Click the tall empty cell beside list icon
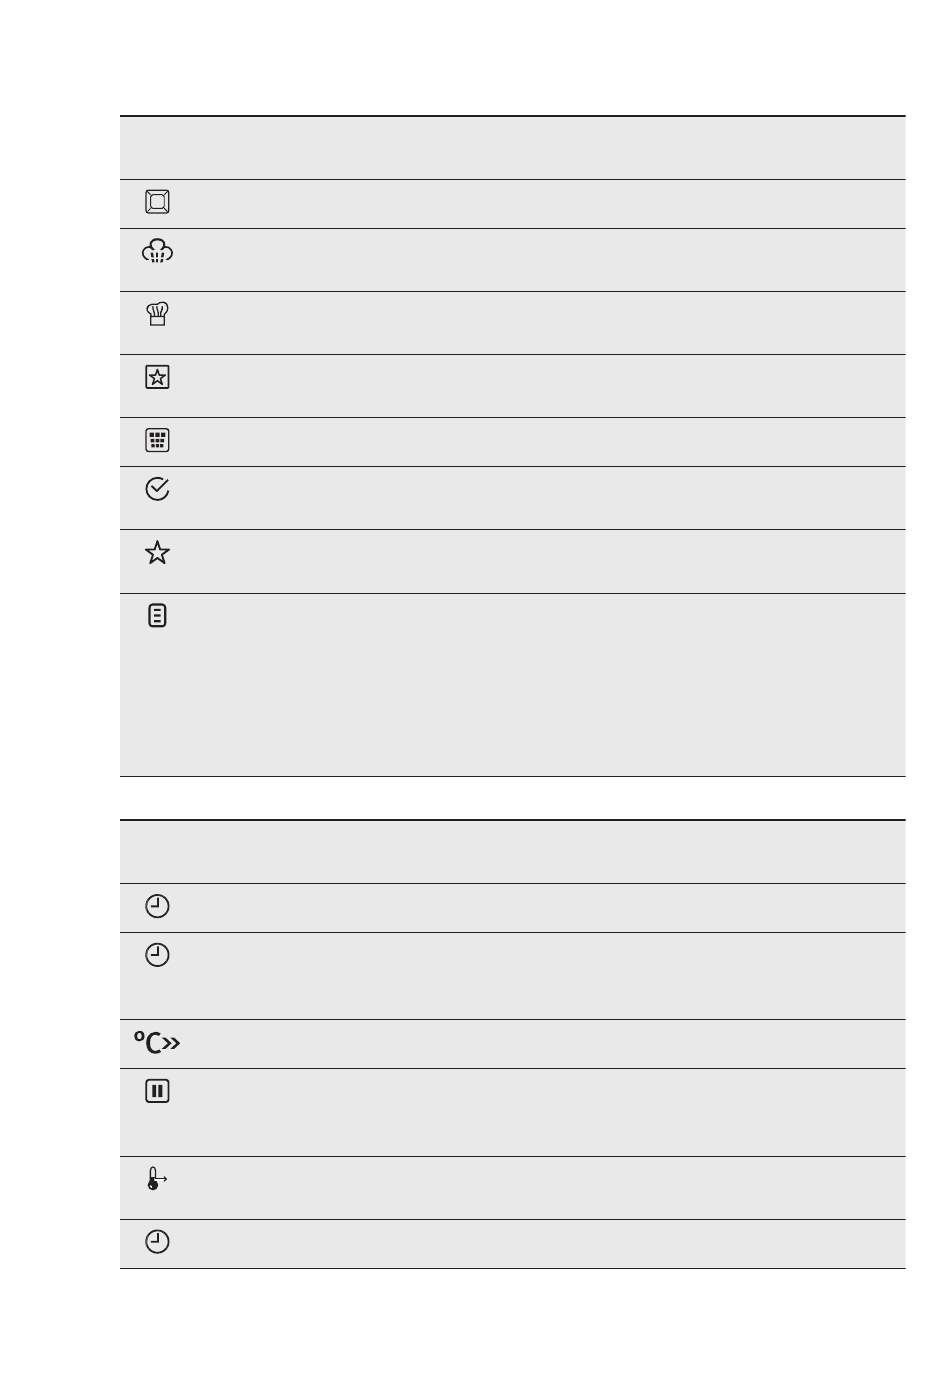950x1374 pixels. click(x=550, y=685)
